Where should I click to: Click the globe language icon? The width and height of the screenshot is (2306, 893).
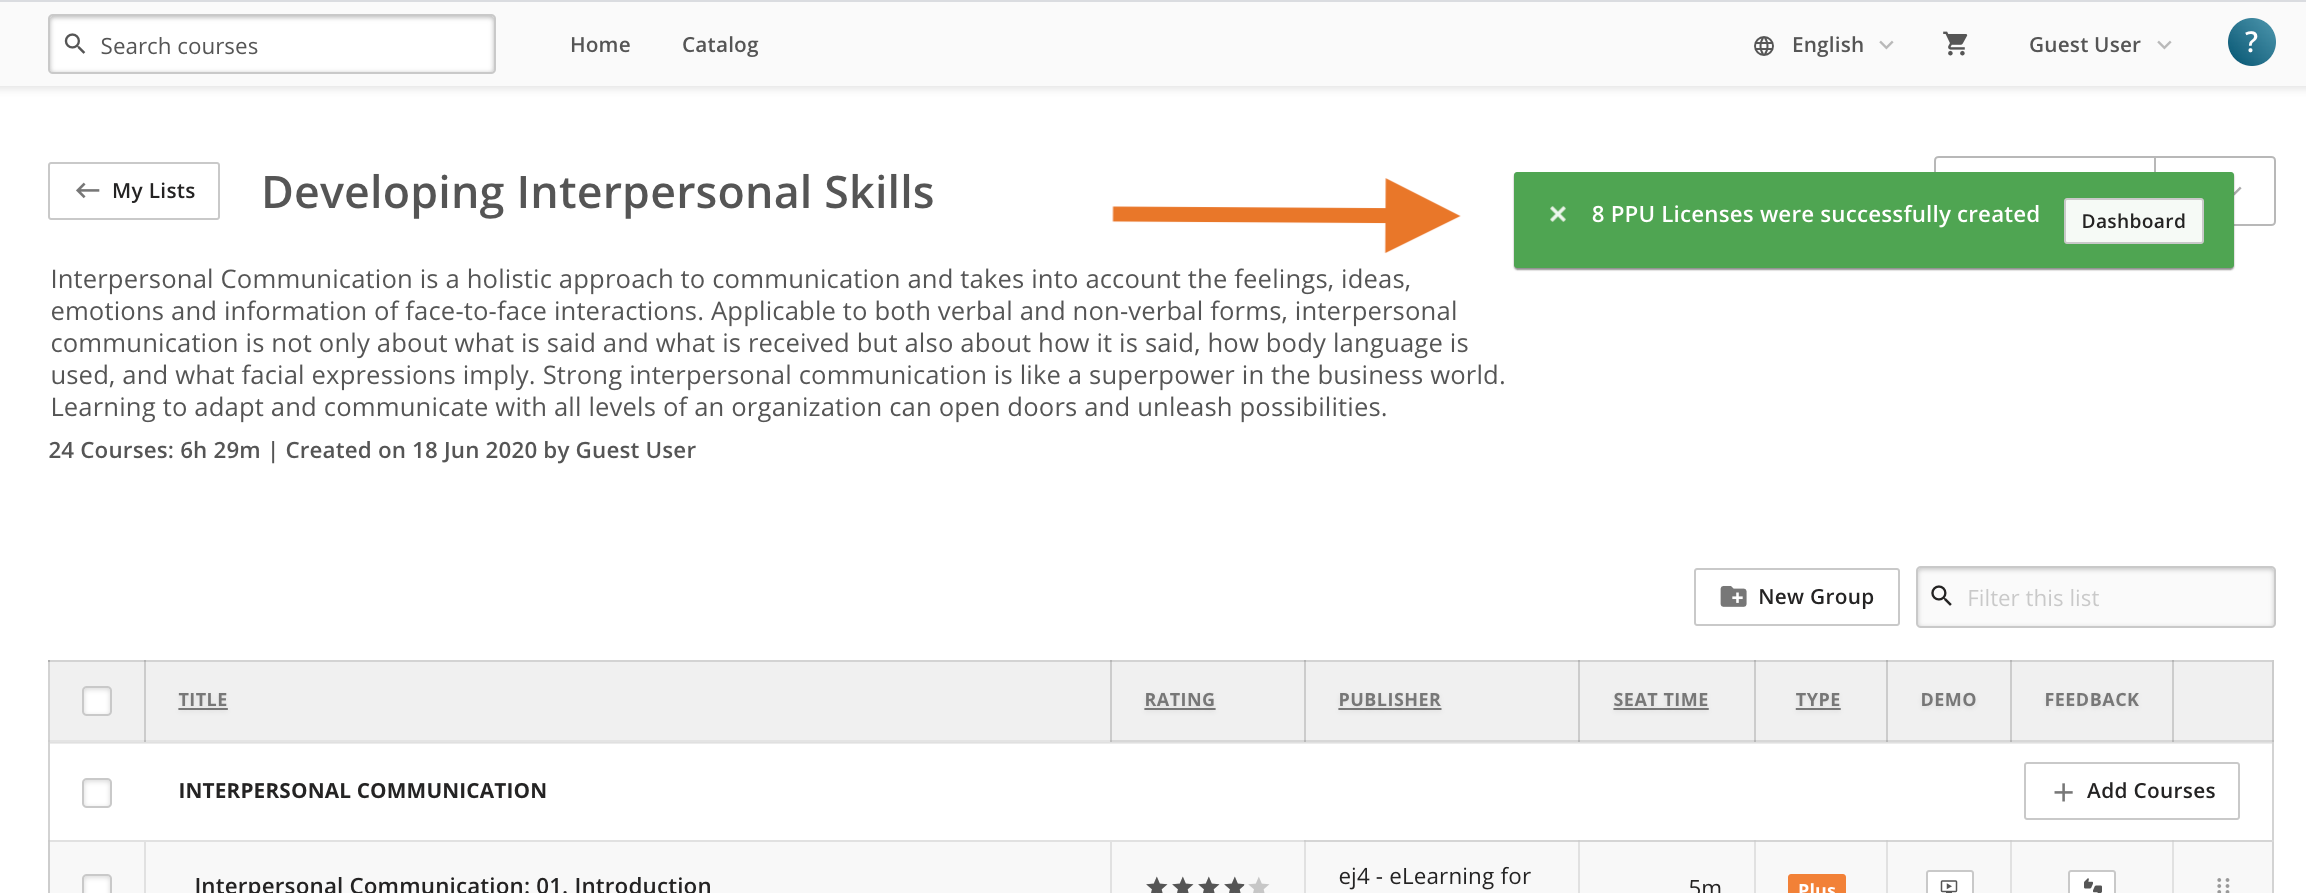(x=1764, y=46)
